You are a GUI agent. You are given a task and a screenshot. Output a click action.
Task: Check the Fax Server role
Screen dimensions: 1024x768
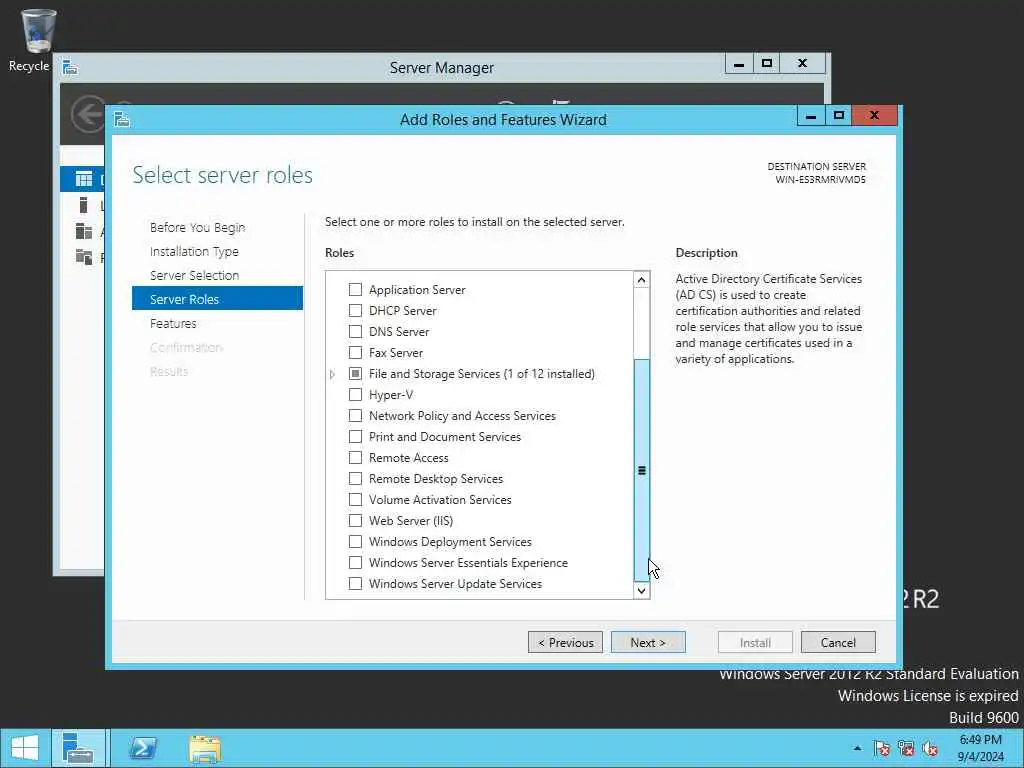point(355,353)
